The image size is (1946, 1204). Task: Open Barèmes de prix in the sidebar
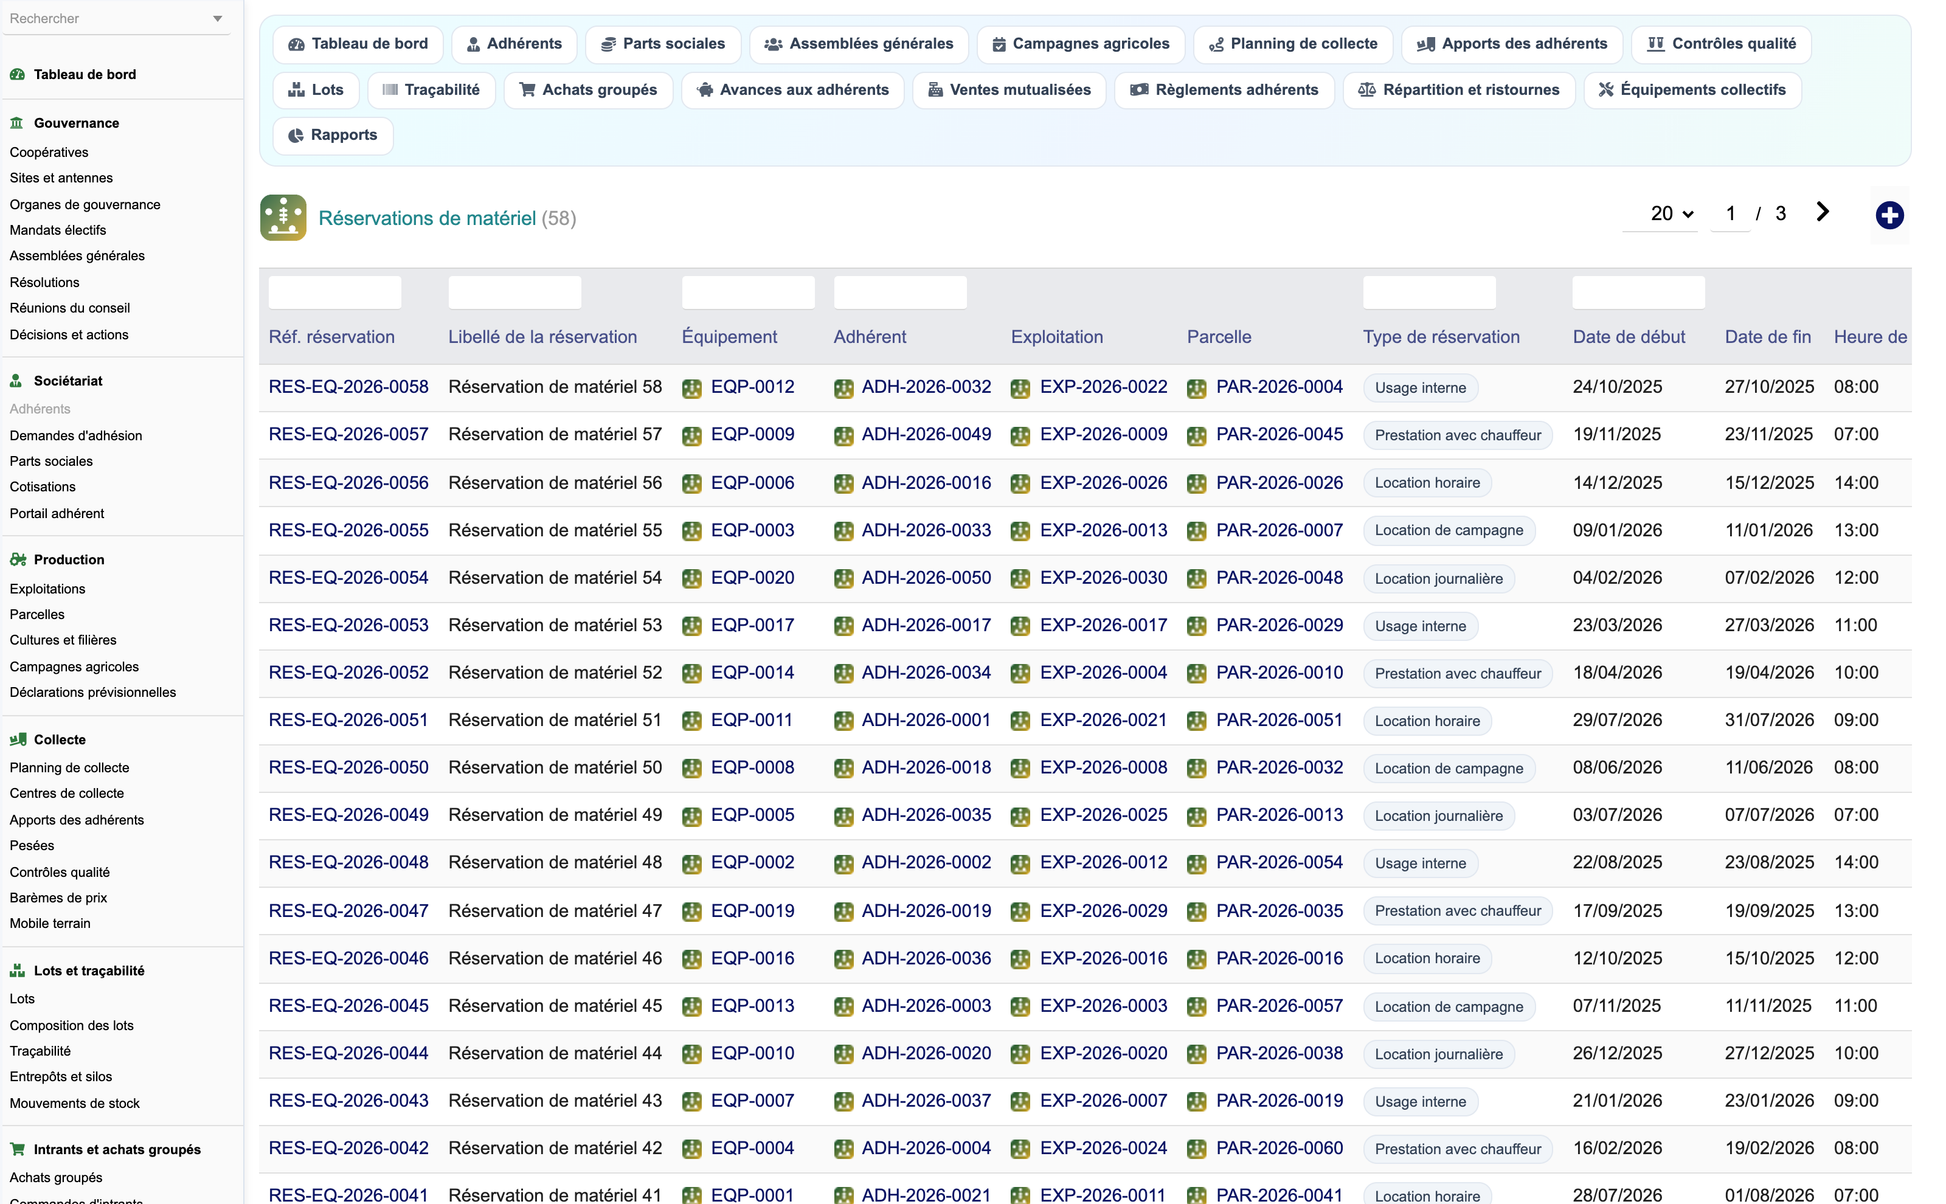pyautogui.click(x=58, y=898)
